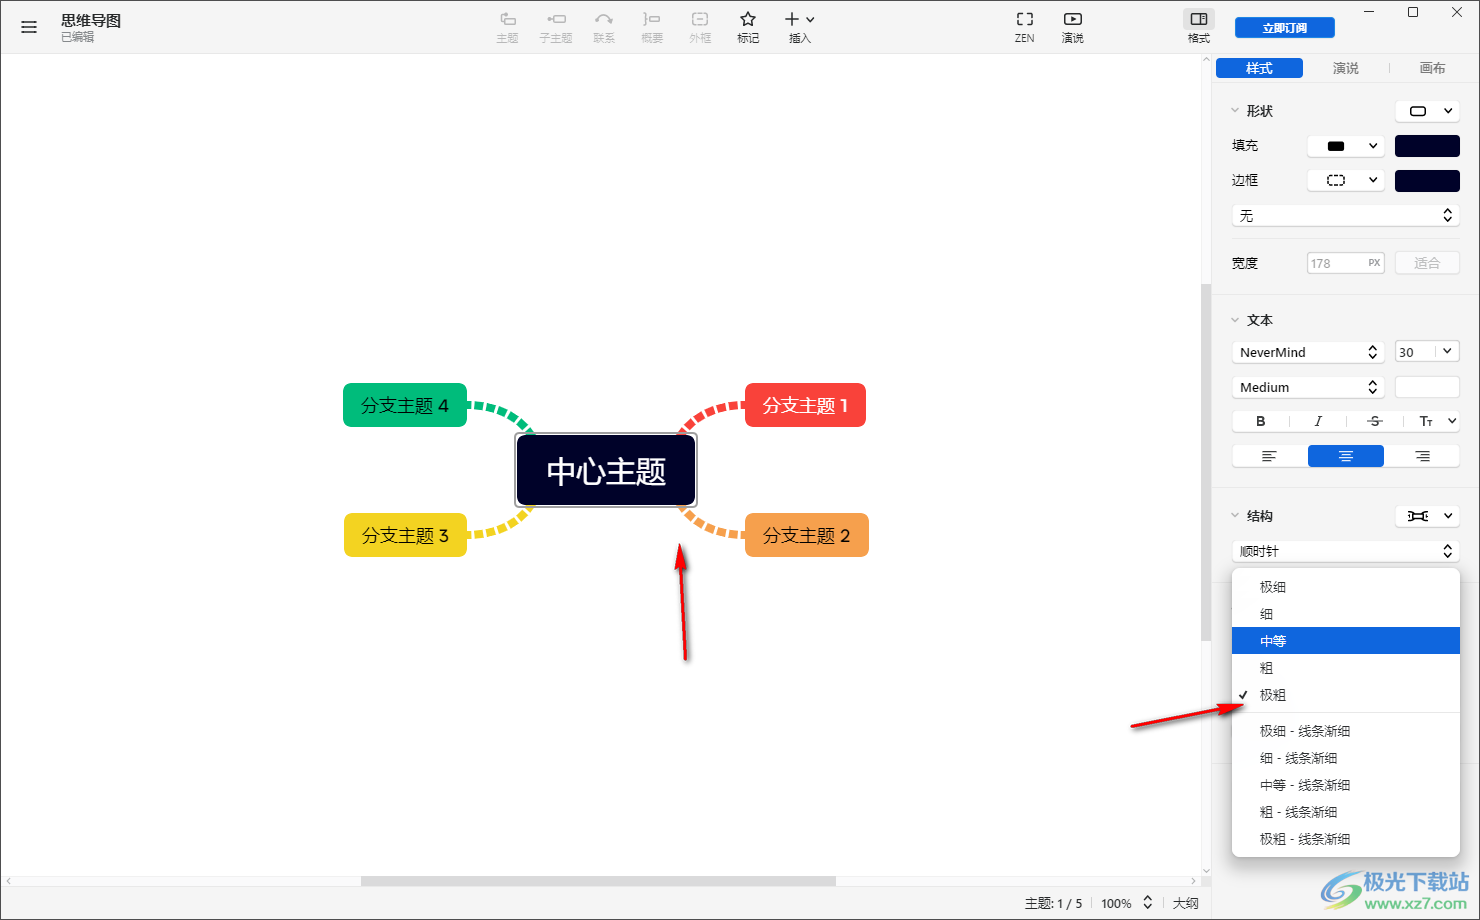
Task: Open the hamburger main menu
Action: [x=29, y=27]
